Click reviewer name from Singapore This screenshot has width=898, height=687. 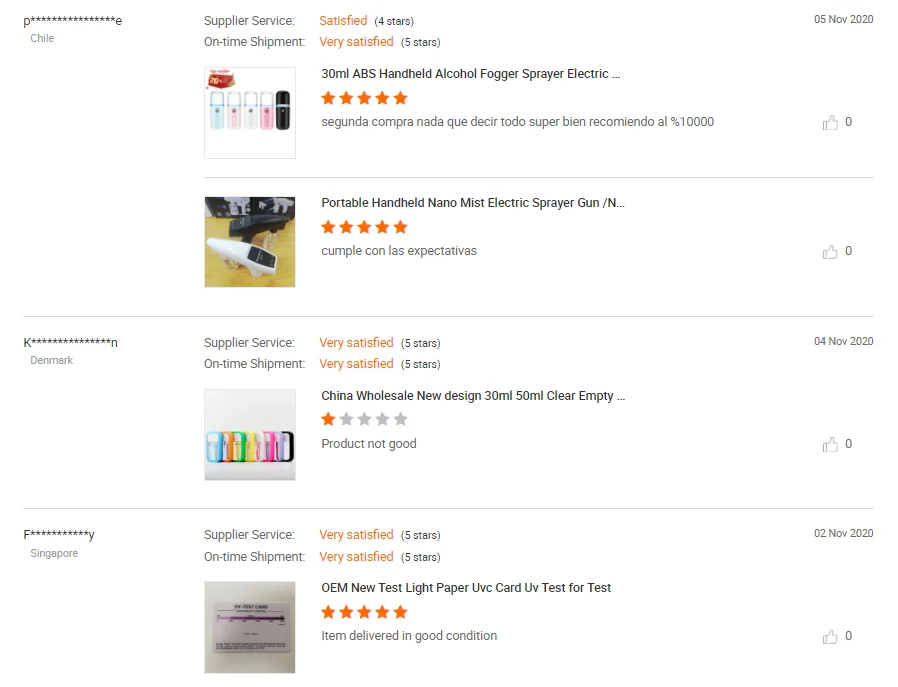click(x=59, y=535)
